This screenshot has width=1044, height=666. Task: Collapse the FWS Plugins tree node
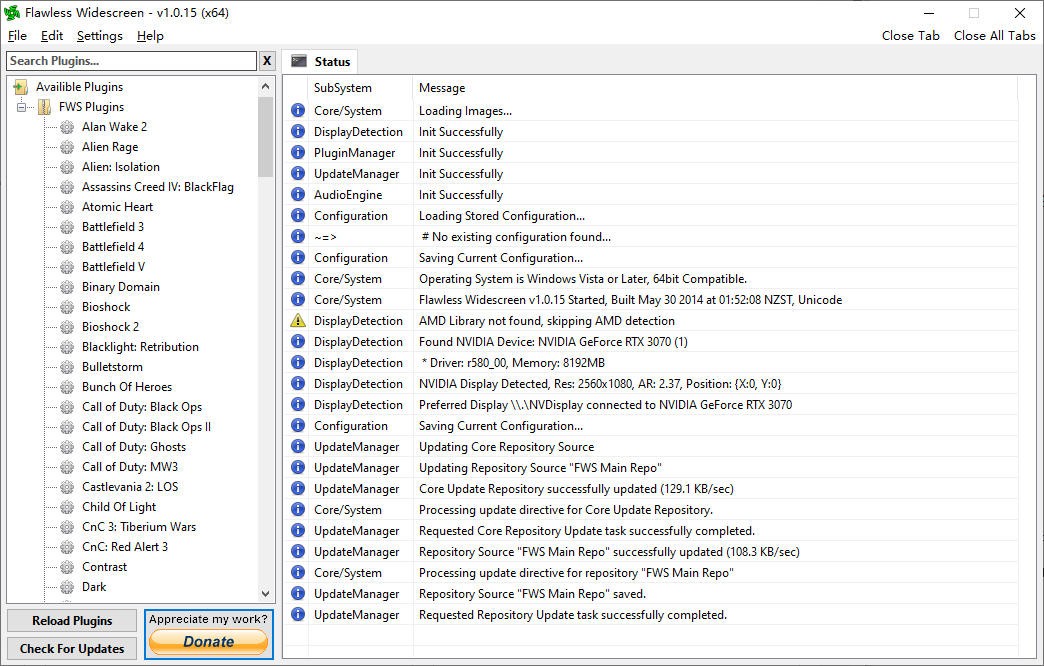21,107
